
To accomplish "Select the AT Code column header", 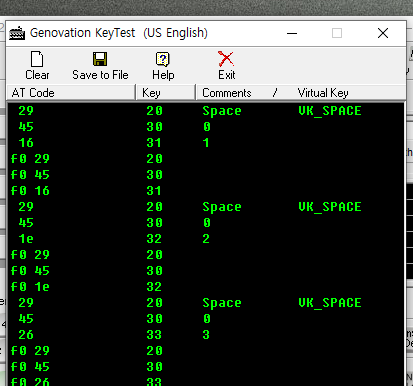I will point(71,93).
